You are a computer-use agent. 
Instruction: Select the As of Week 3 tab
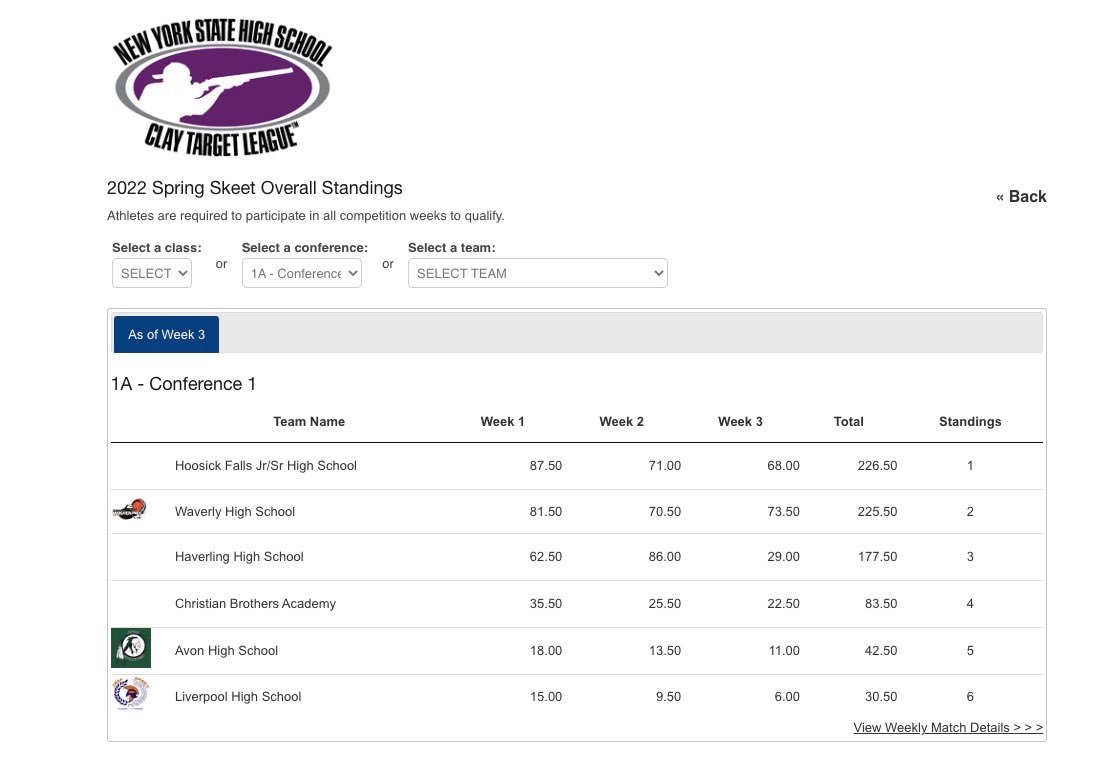point(167,334)
